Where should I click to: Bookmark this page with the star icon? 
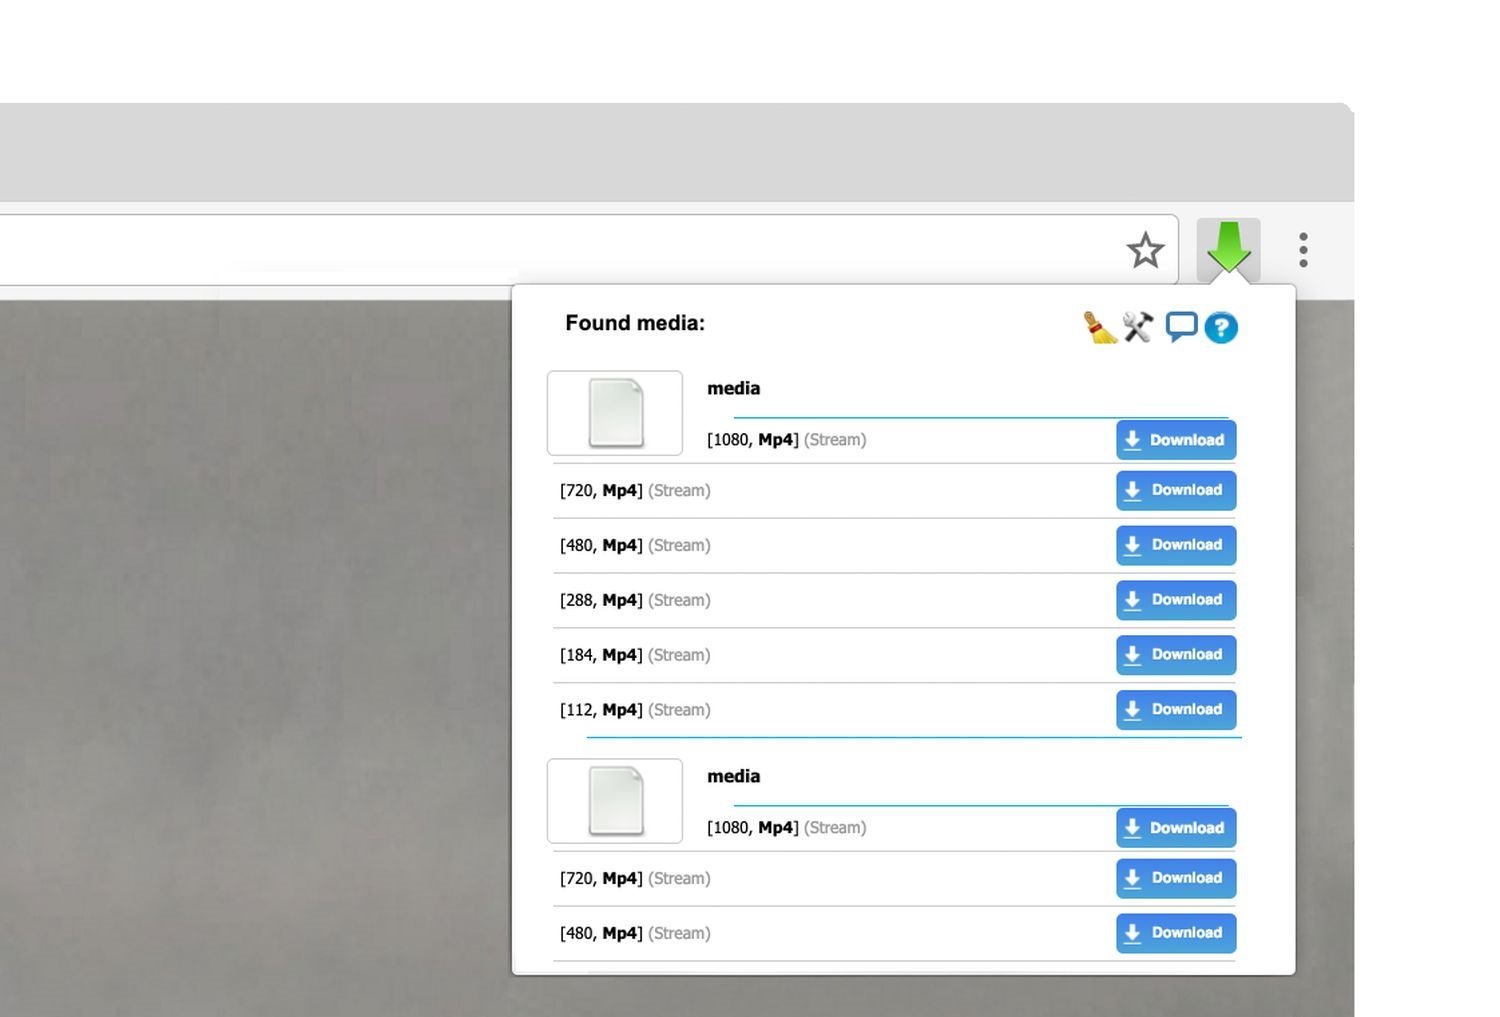pos(1145,250)
